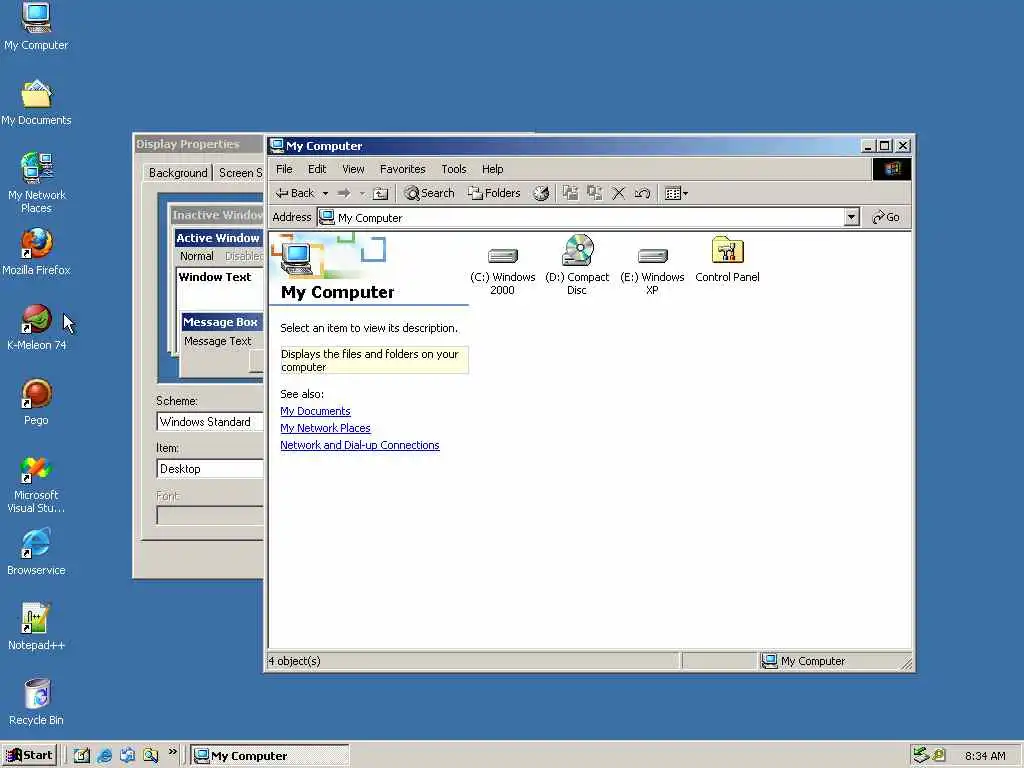1024x768 pixels.
Task: Select the Recycle Bin desktop icon
Action: (36, 703)
